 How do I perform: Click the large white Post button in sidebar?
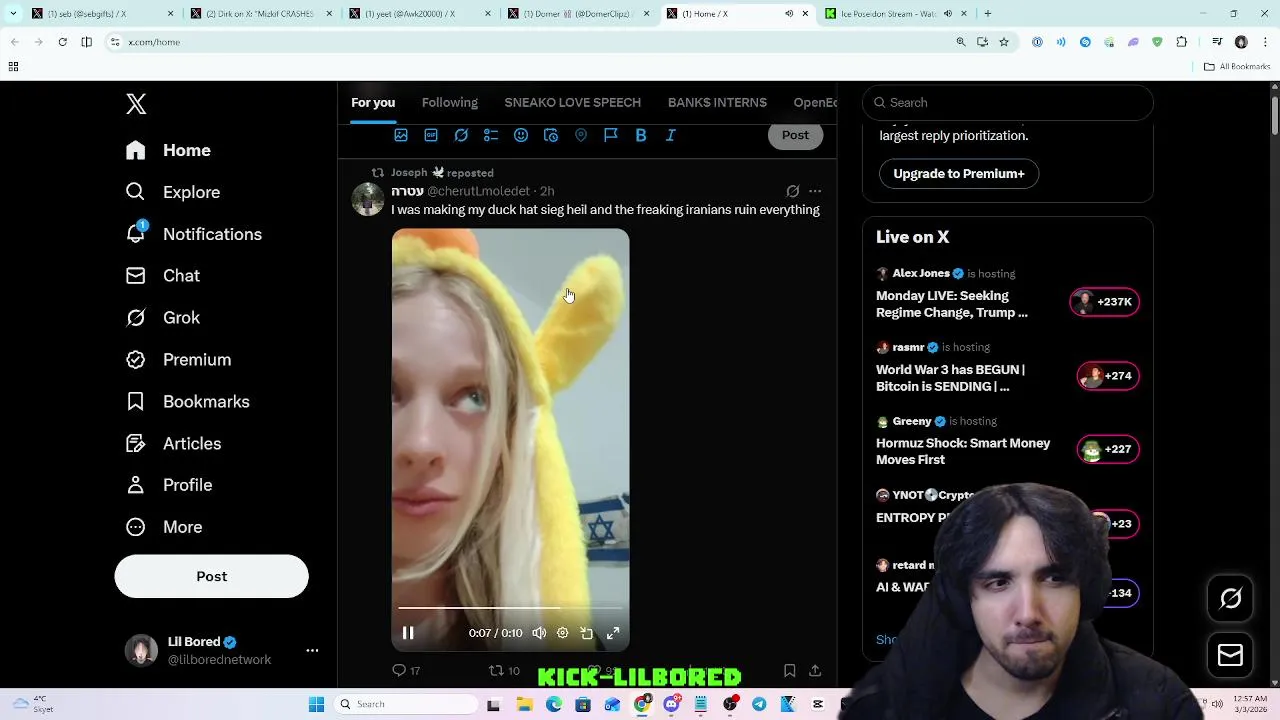(211, 576)
